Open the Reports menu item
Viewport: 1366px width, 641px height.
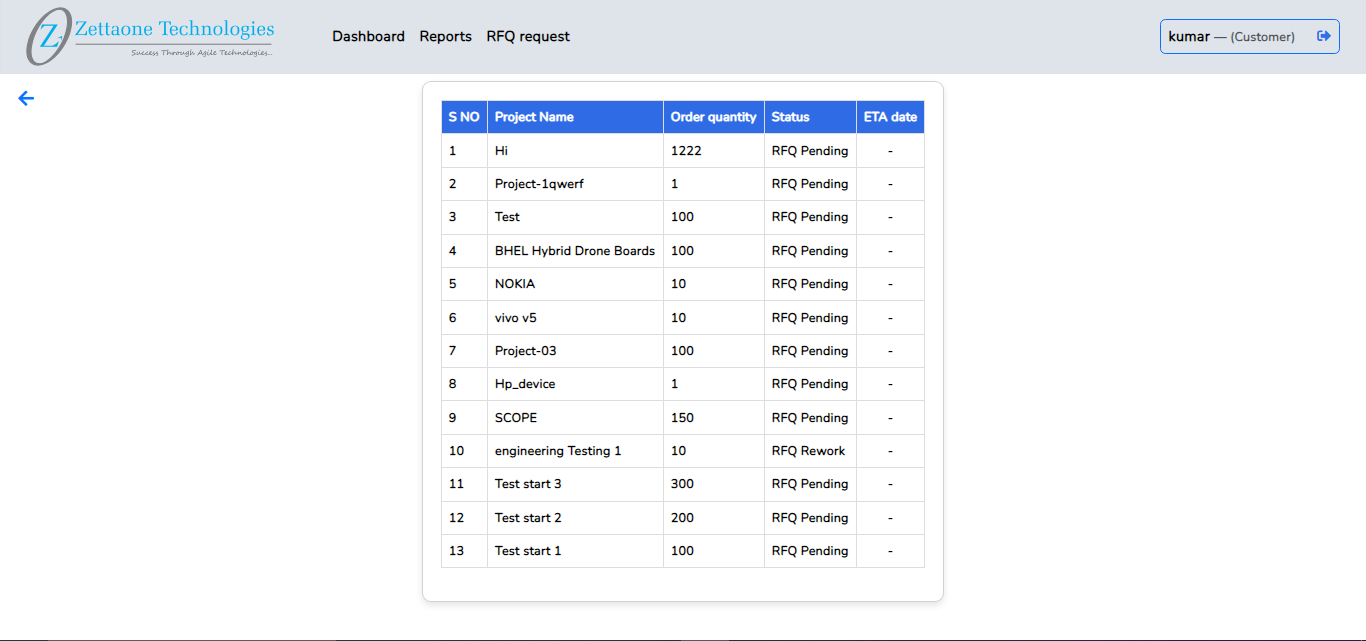tap(445, 36)
